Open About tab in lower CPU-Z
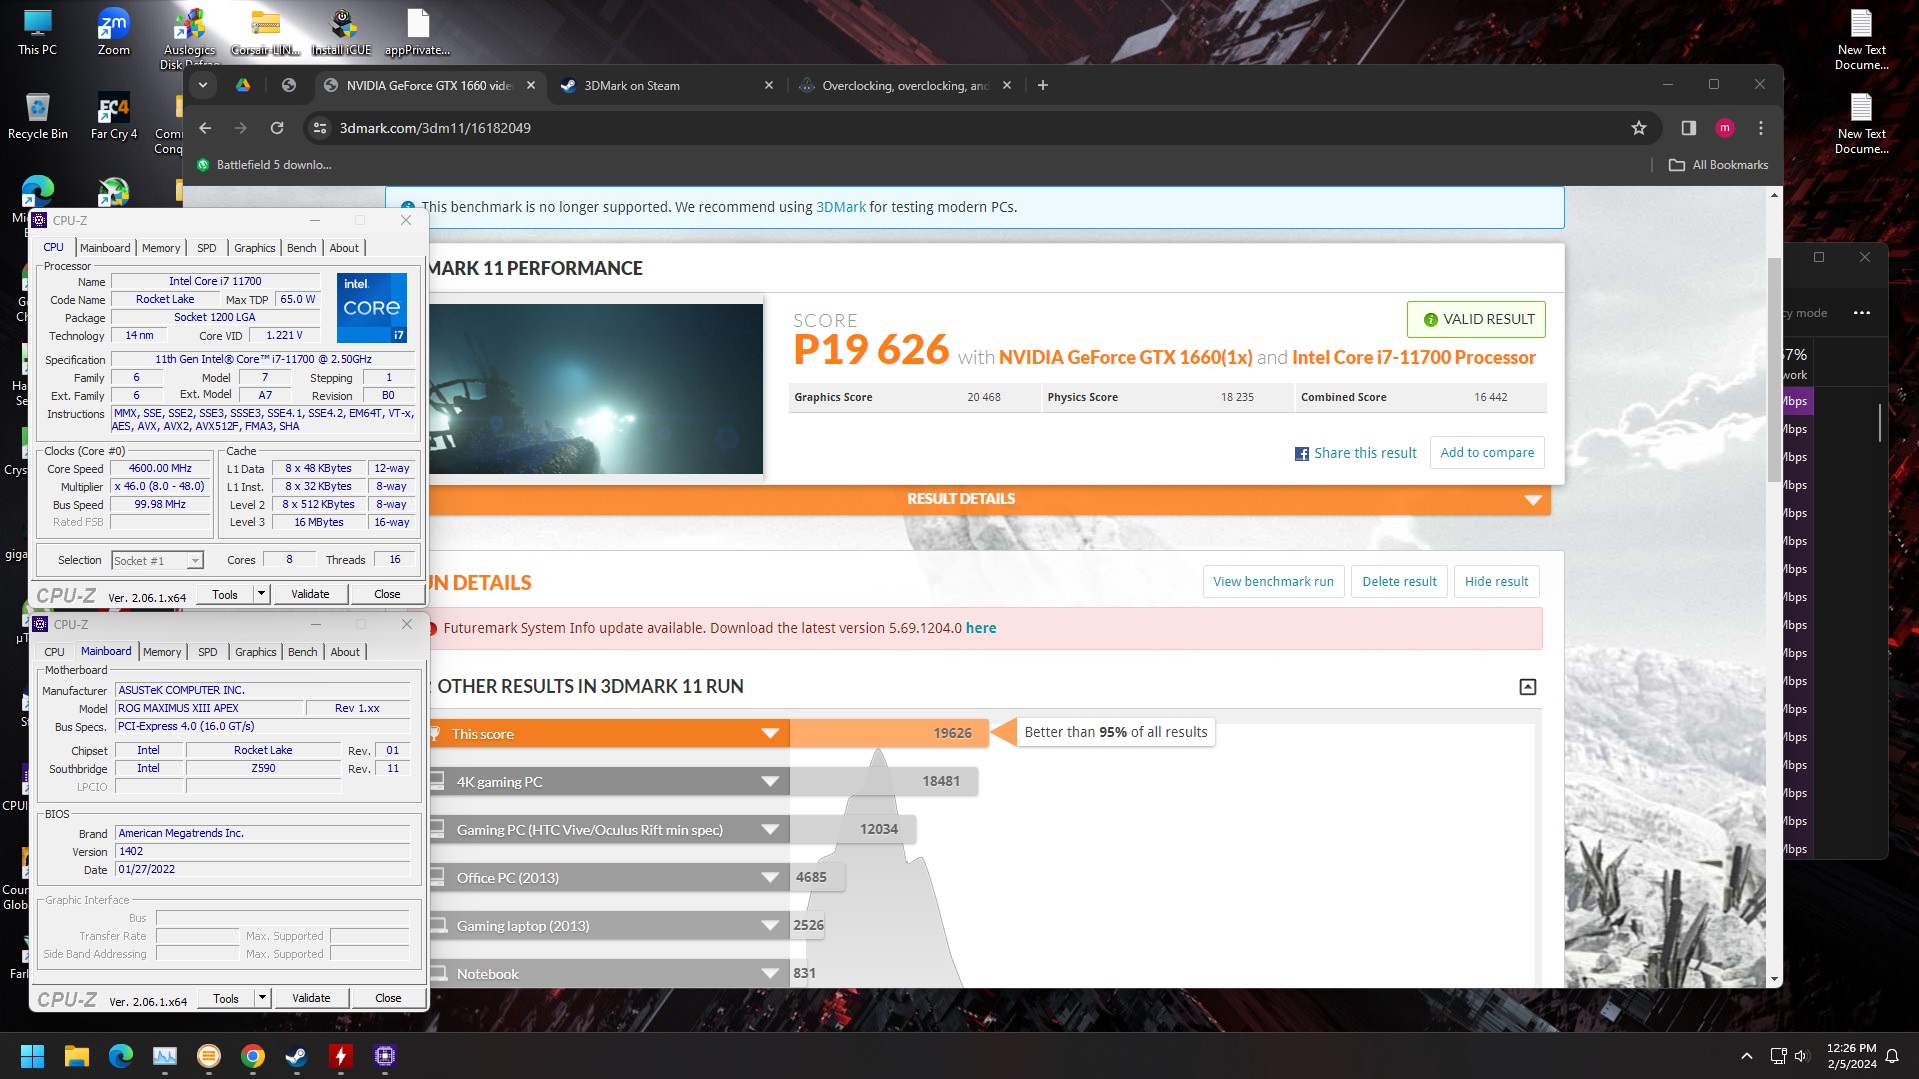This screenshot has width=1919, height=1079. [x=345, y=652]
